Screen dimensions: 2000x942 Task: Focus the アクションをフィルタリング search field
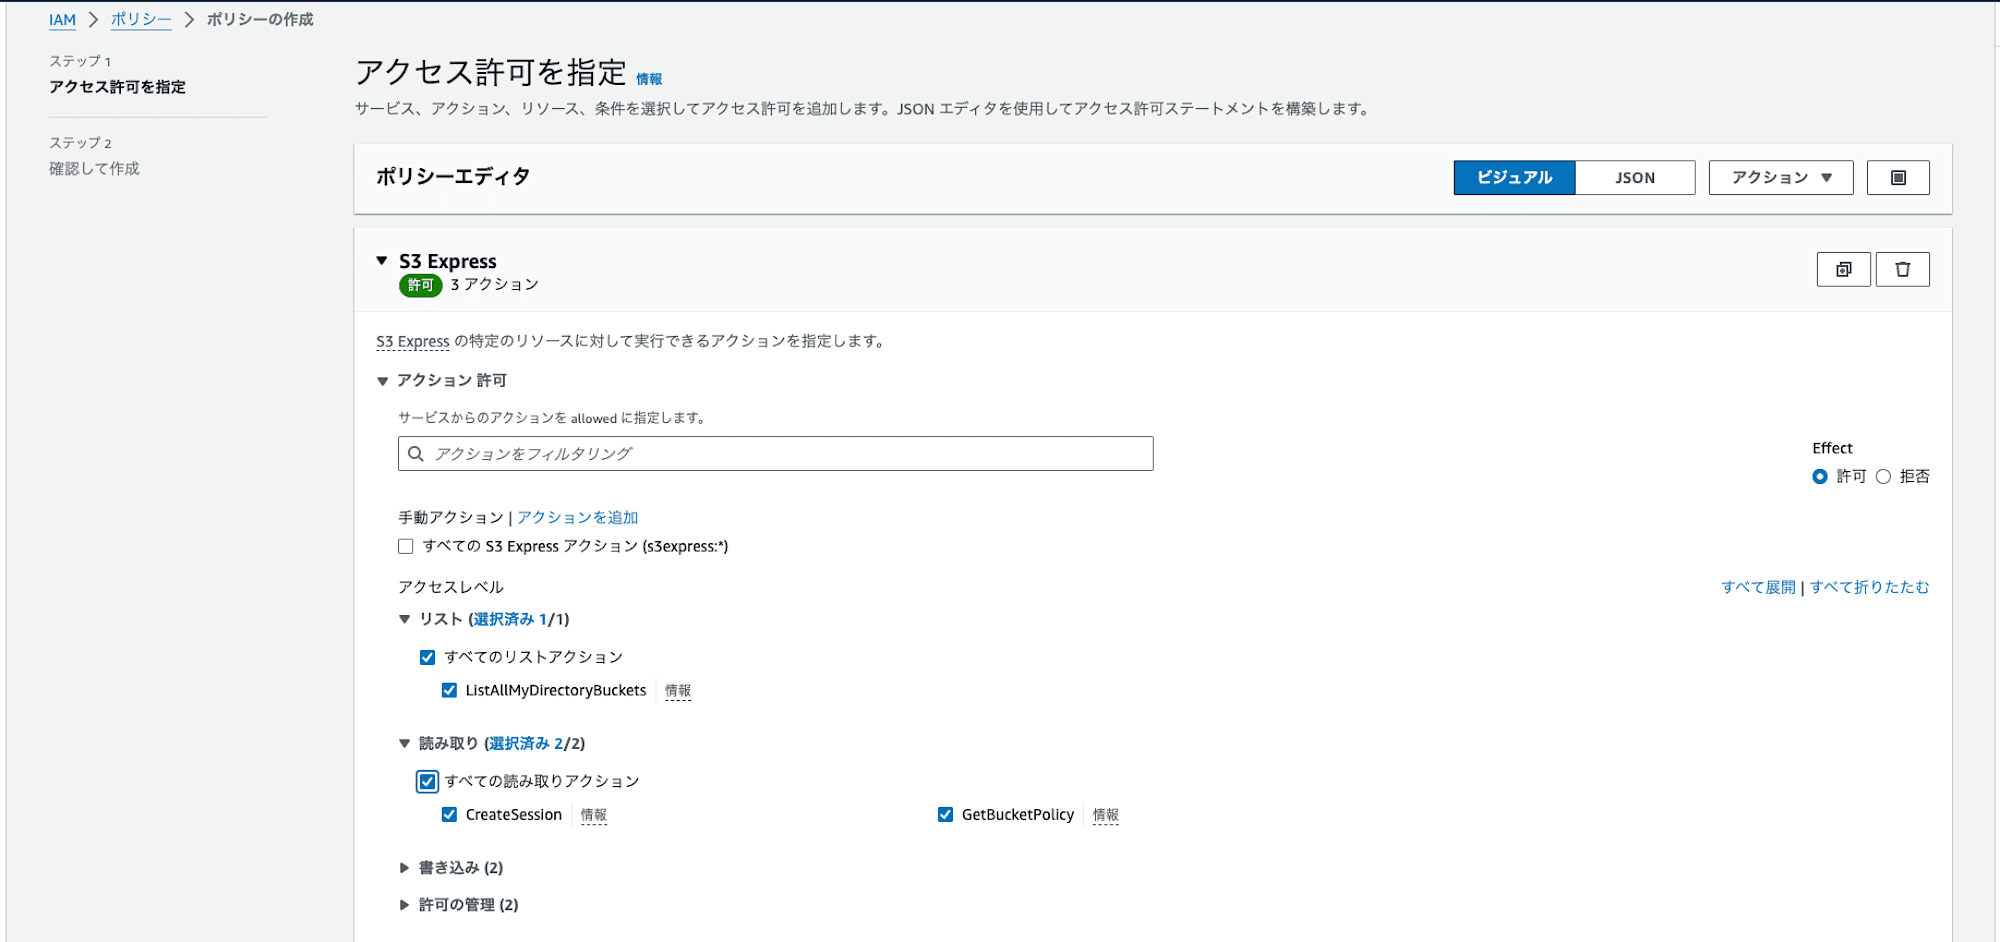(775, 453)
